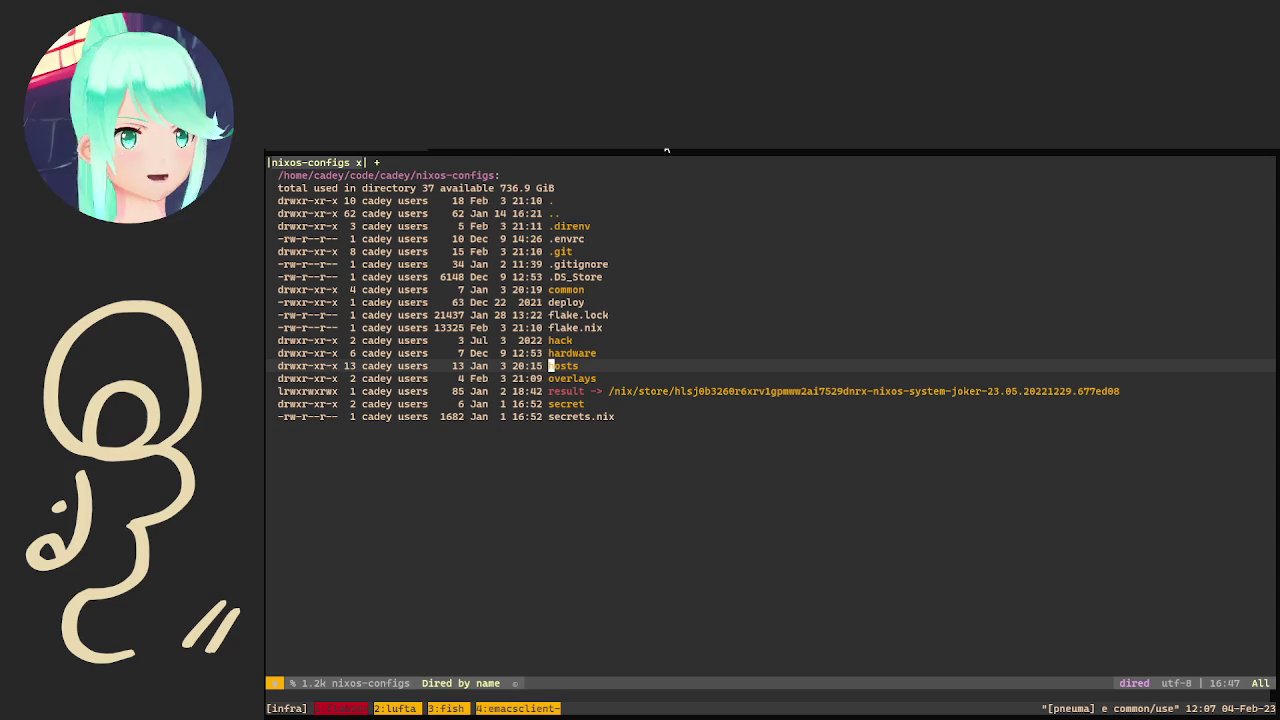Click the utf-8 encoding indicator
The image size is (1280, 720).
[x=1176, y=683]
